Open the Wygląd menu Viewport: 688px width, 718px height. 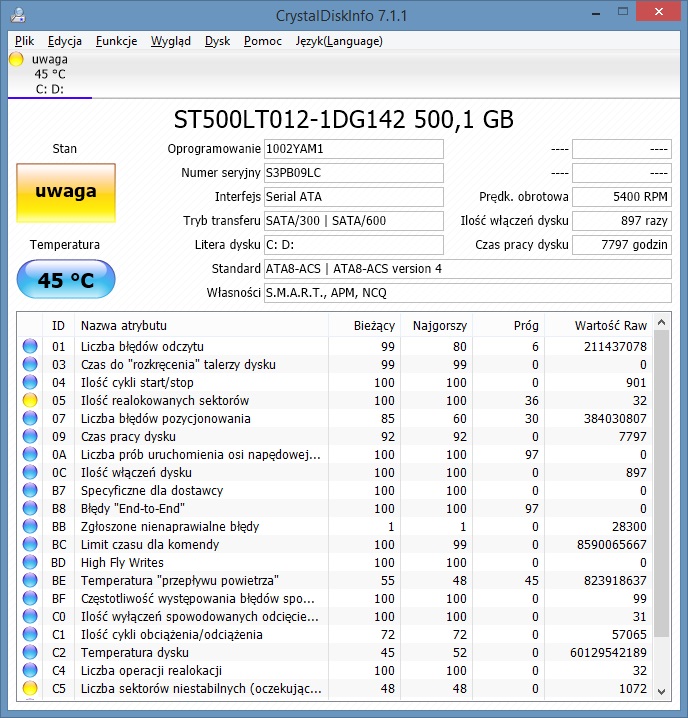[x=170, y=41]
